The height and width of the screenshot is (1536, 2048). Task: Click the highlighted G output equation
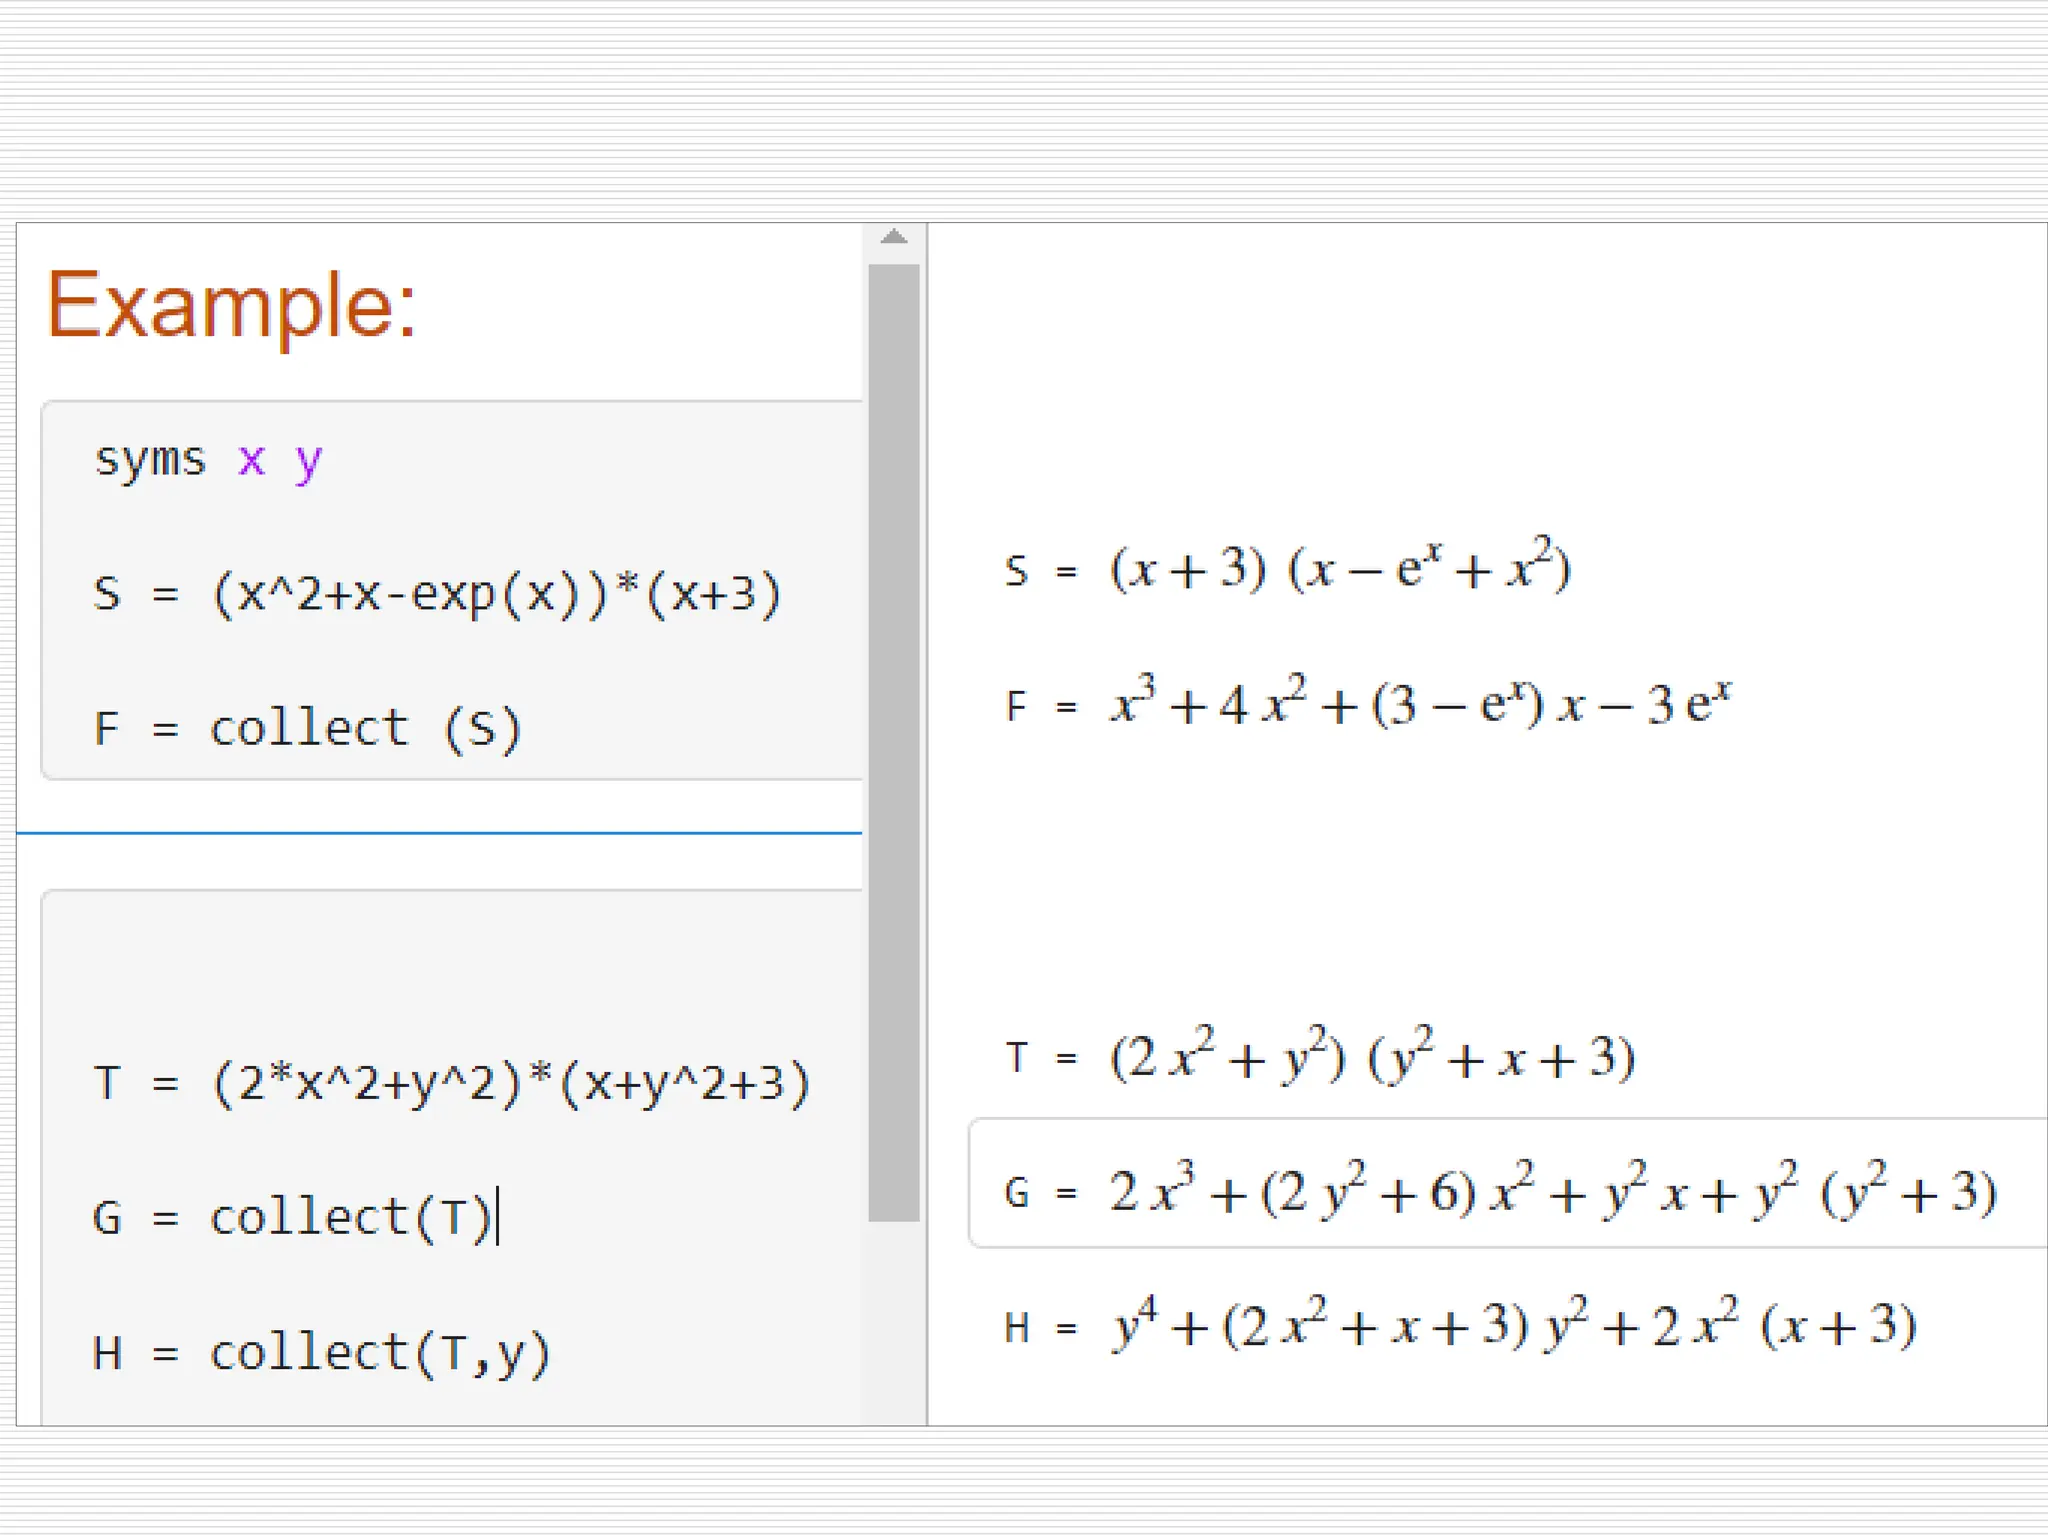(1500, 1191)
